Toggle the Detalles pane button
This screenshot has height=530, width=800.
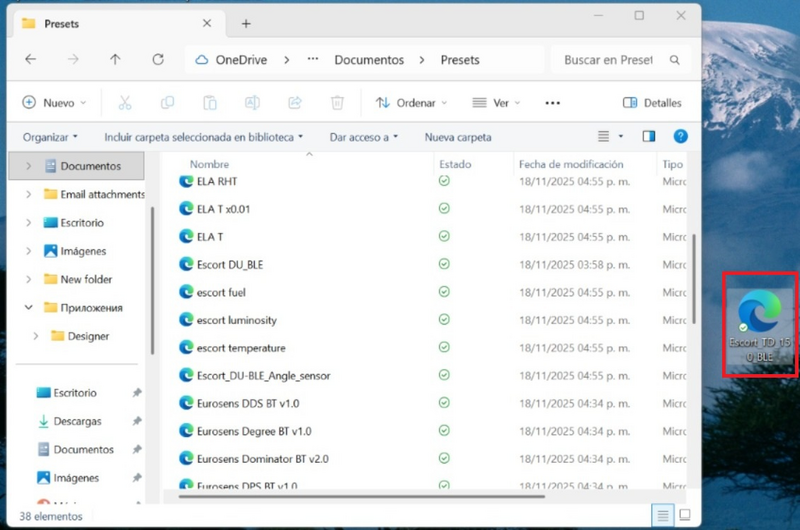coord(652,103)
